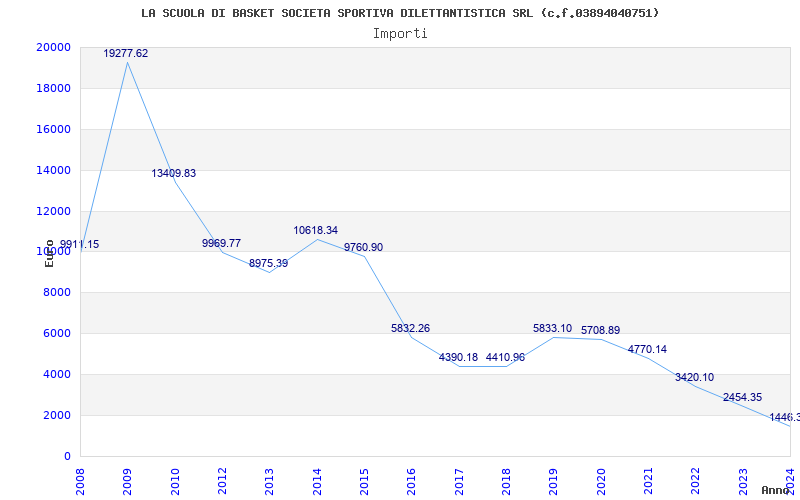Click the 2454.35 data label
The image size is (800, 500).
point(742,397)
